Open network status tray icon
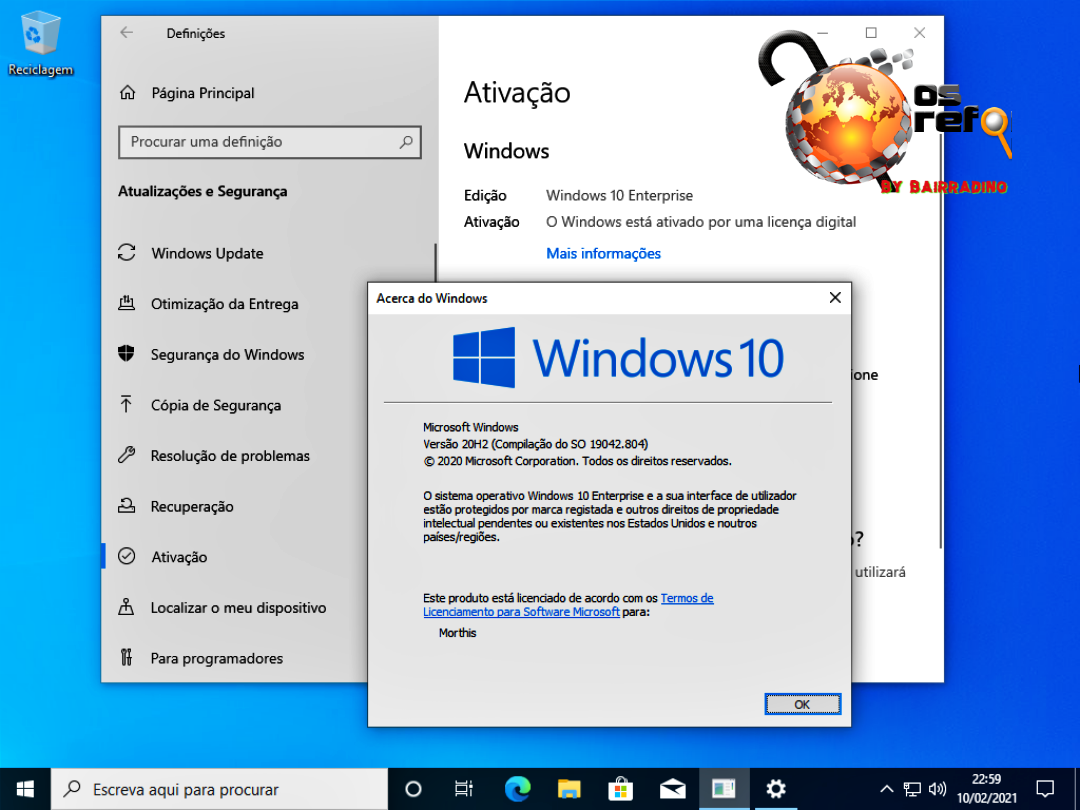Screen dimensions: 1080x810 tap(912, 789)
